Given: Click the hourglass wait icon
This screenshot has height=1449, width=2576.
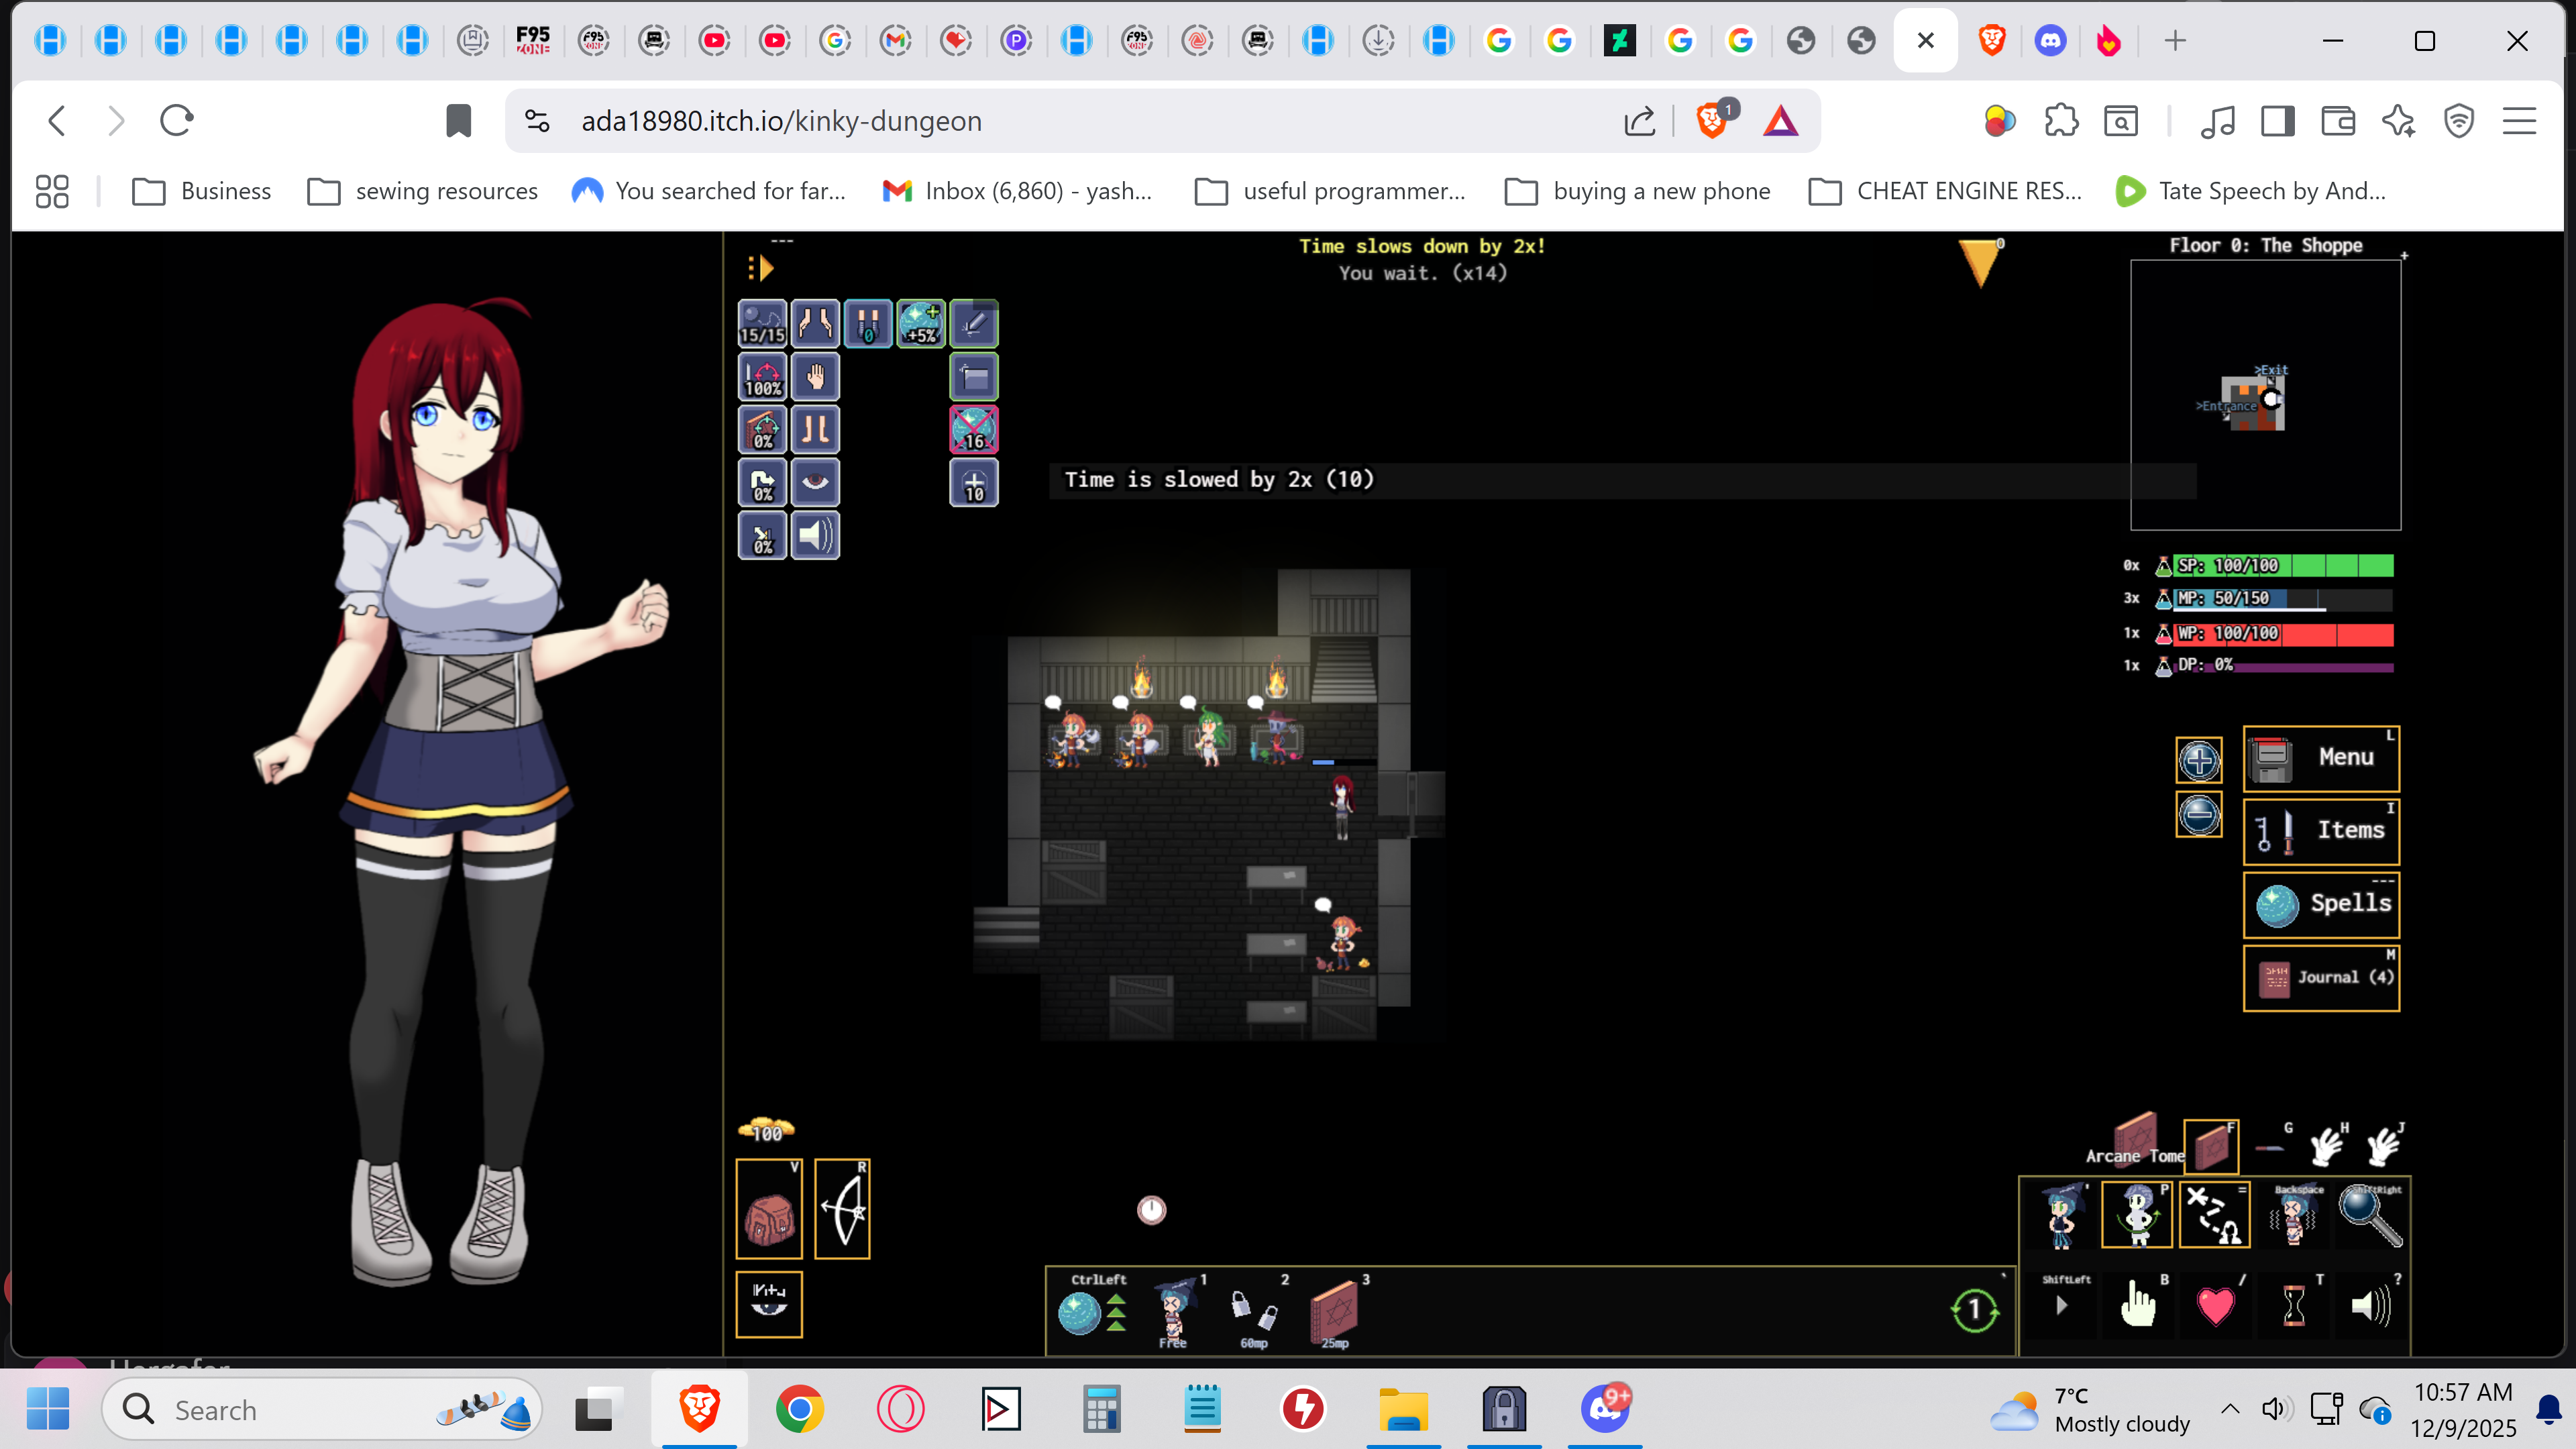Looking at the screenshot, I should [2293, 1306].
